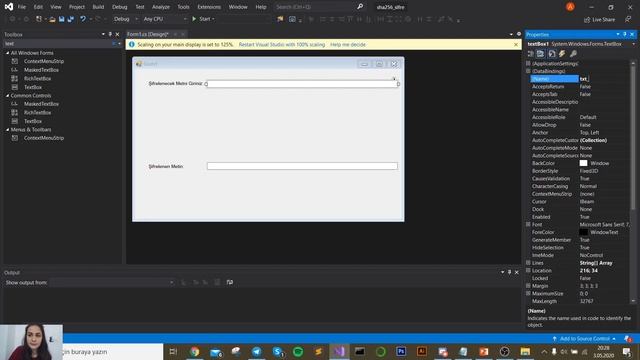Open the Project menu

(x=77, y=7)
